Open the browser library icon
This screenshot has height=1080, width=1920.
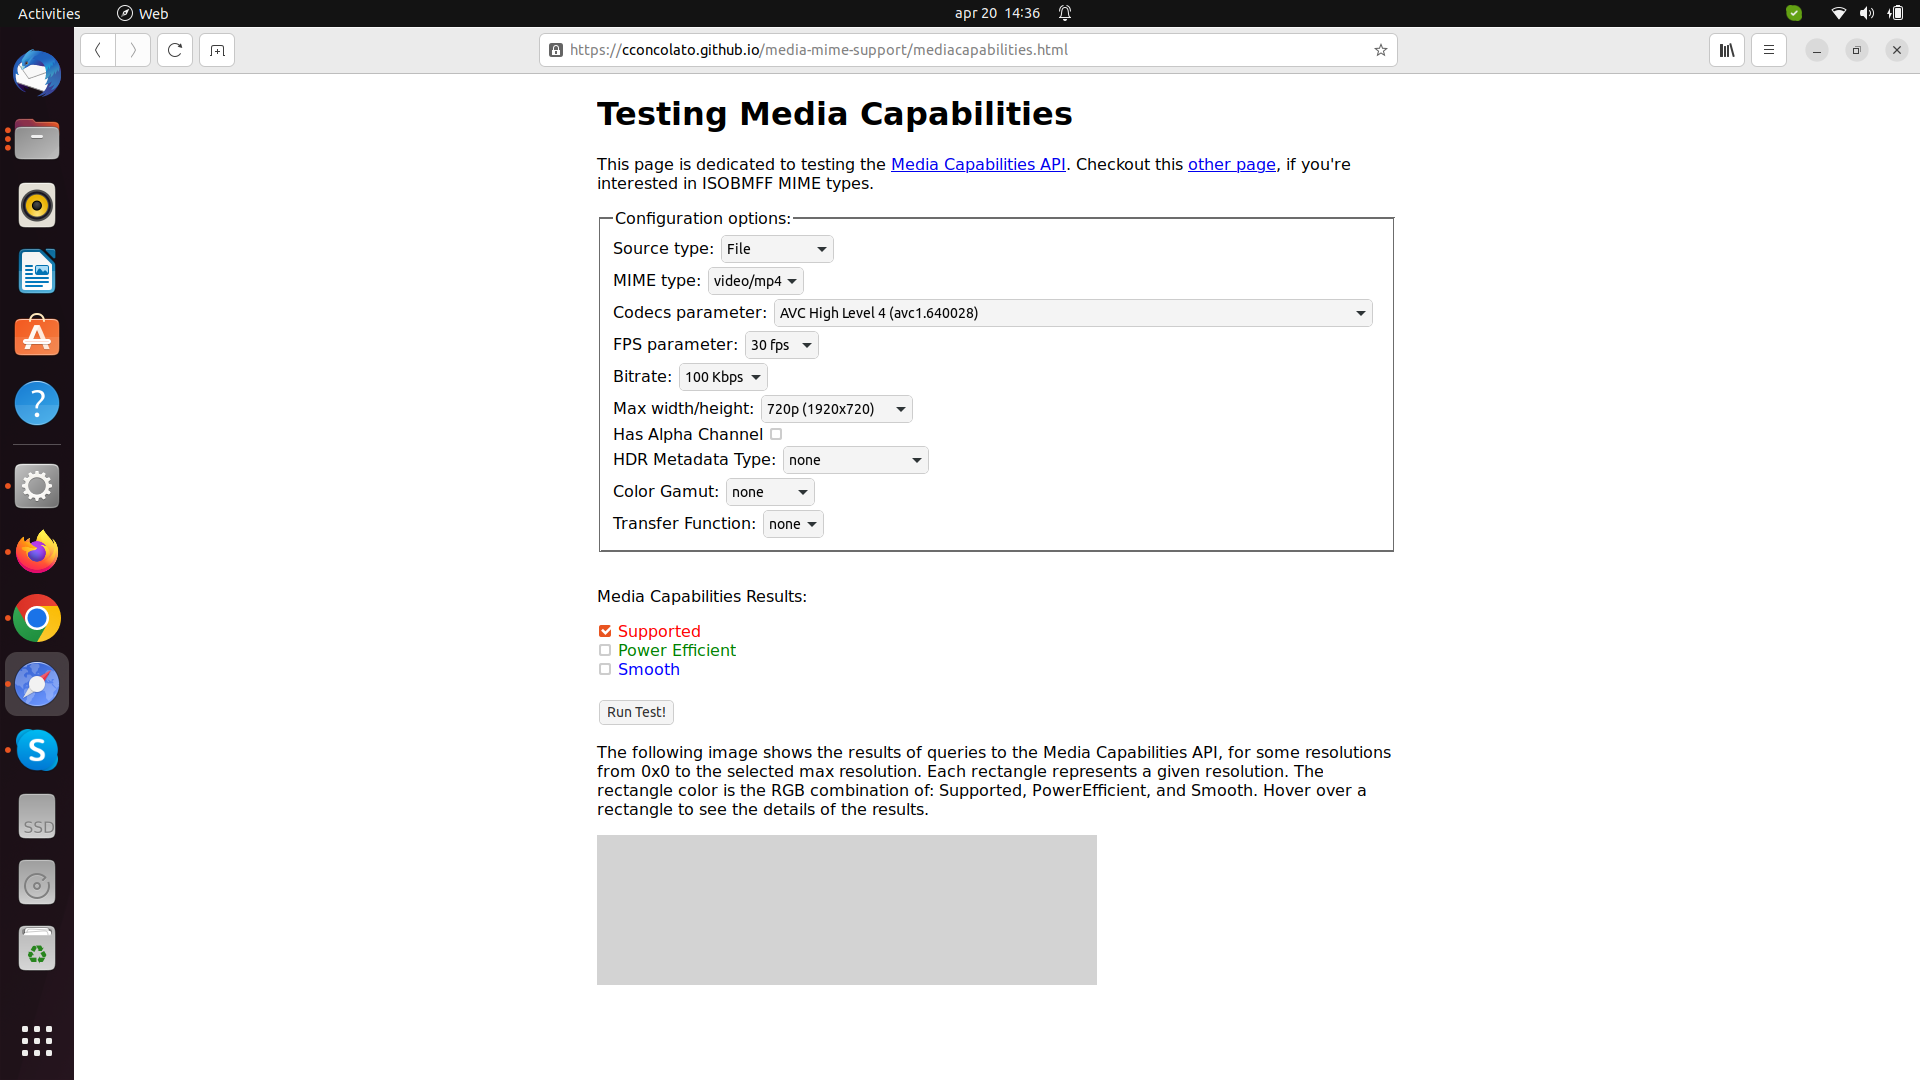click(1727, 50)
